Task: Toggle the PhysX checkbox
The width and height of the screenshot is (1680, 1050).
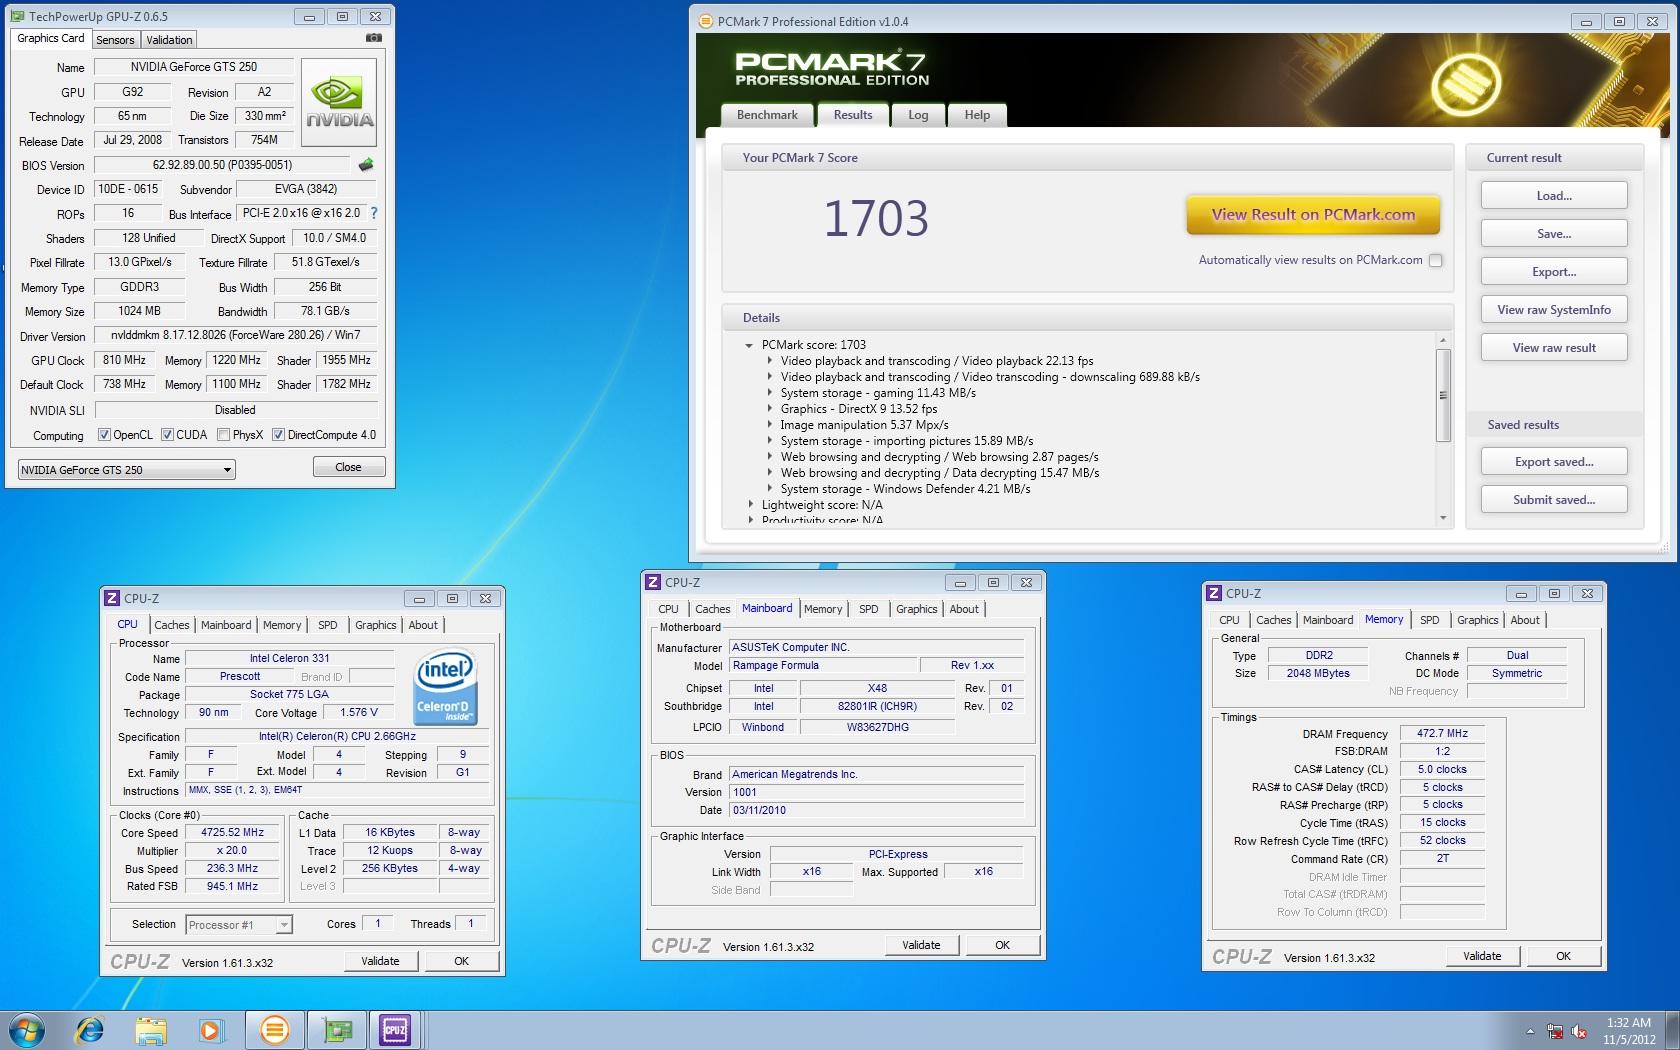Action: pyautogui.click(x=223, y=435)
